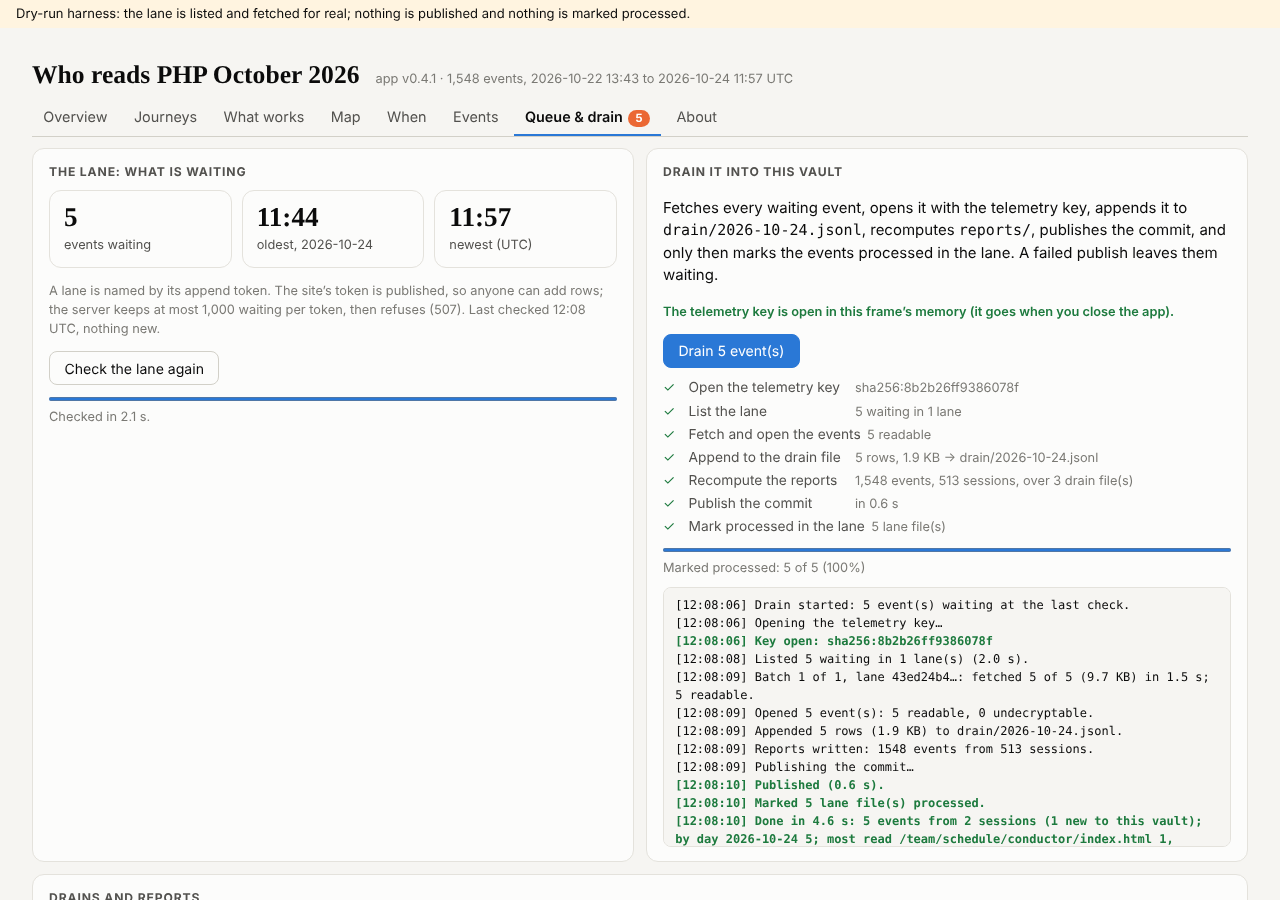Screen dimensions: 1280x900
Task: Show the Events tab
Action: tap(475, 117)
